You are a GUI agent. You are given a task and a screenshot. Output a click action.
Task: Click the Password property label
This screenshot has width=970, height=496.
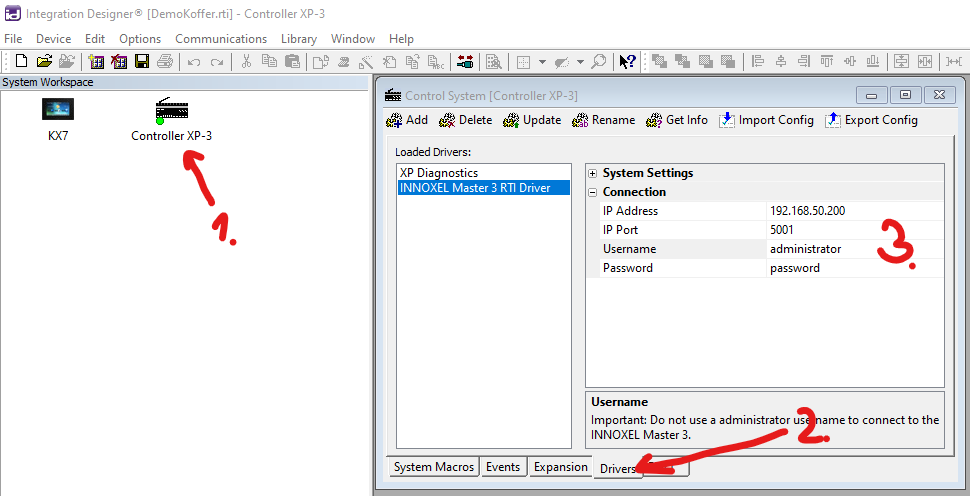[x=628, y=268]
